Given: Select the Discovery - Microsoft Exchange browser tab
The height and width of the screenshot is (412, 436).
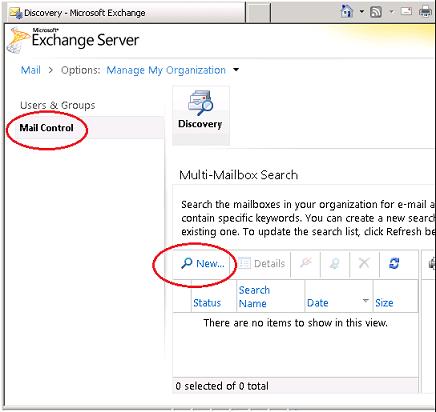Looking at the screenshot, I should (125, 13).
